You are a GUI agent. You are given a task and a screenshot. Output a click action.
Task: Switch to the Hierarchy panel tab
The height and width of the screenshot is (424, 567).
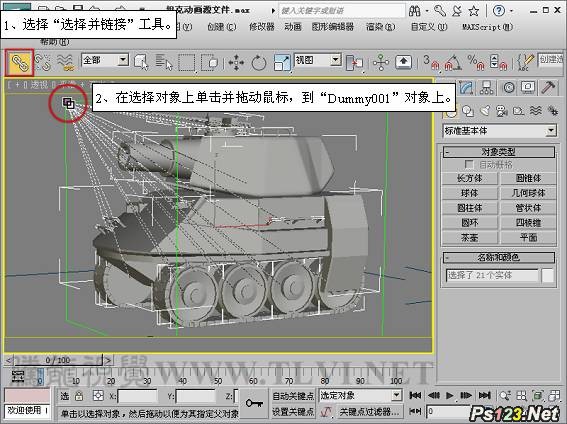tap(487, 88)
